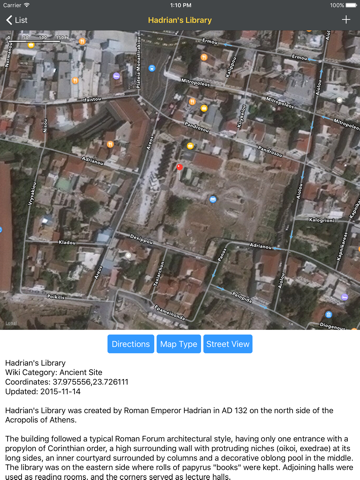Viewport: 360px width, 480px height.
Task: Tap the Hadrian's Library title in header
Action: [180, 20]
